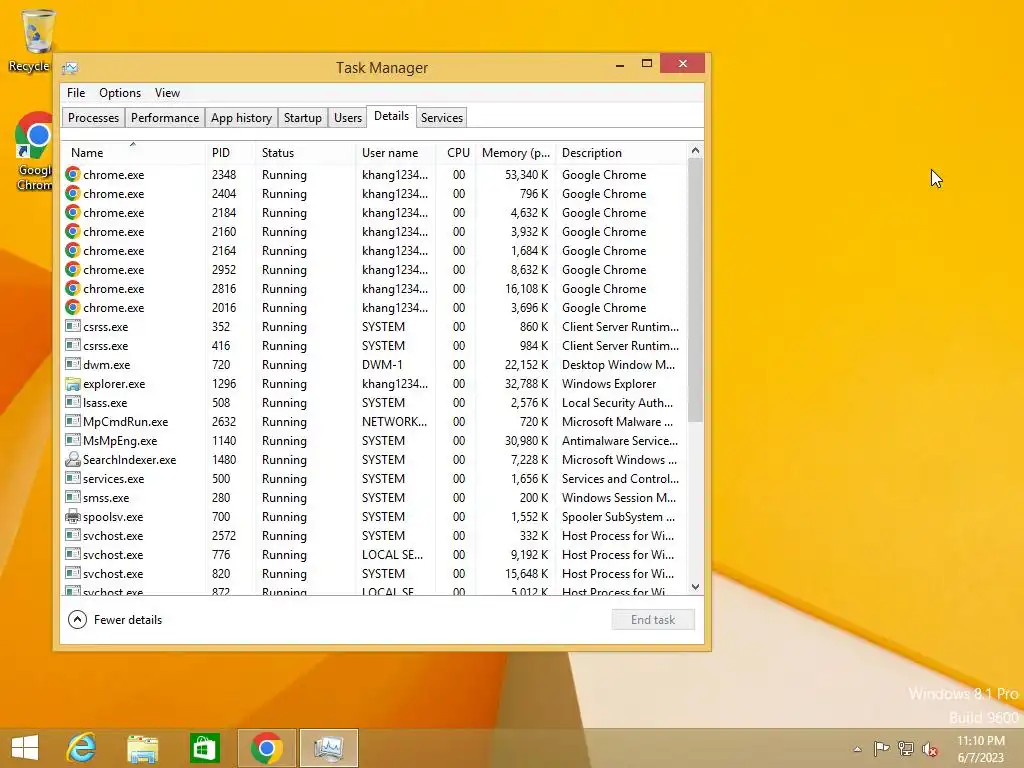
Task: Click the Task Manager title bar icon
Action: (x=70, y=67)
